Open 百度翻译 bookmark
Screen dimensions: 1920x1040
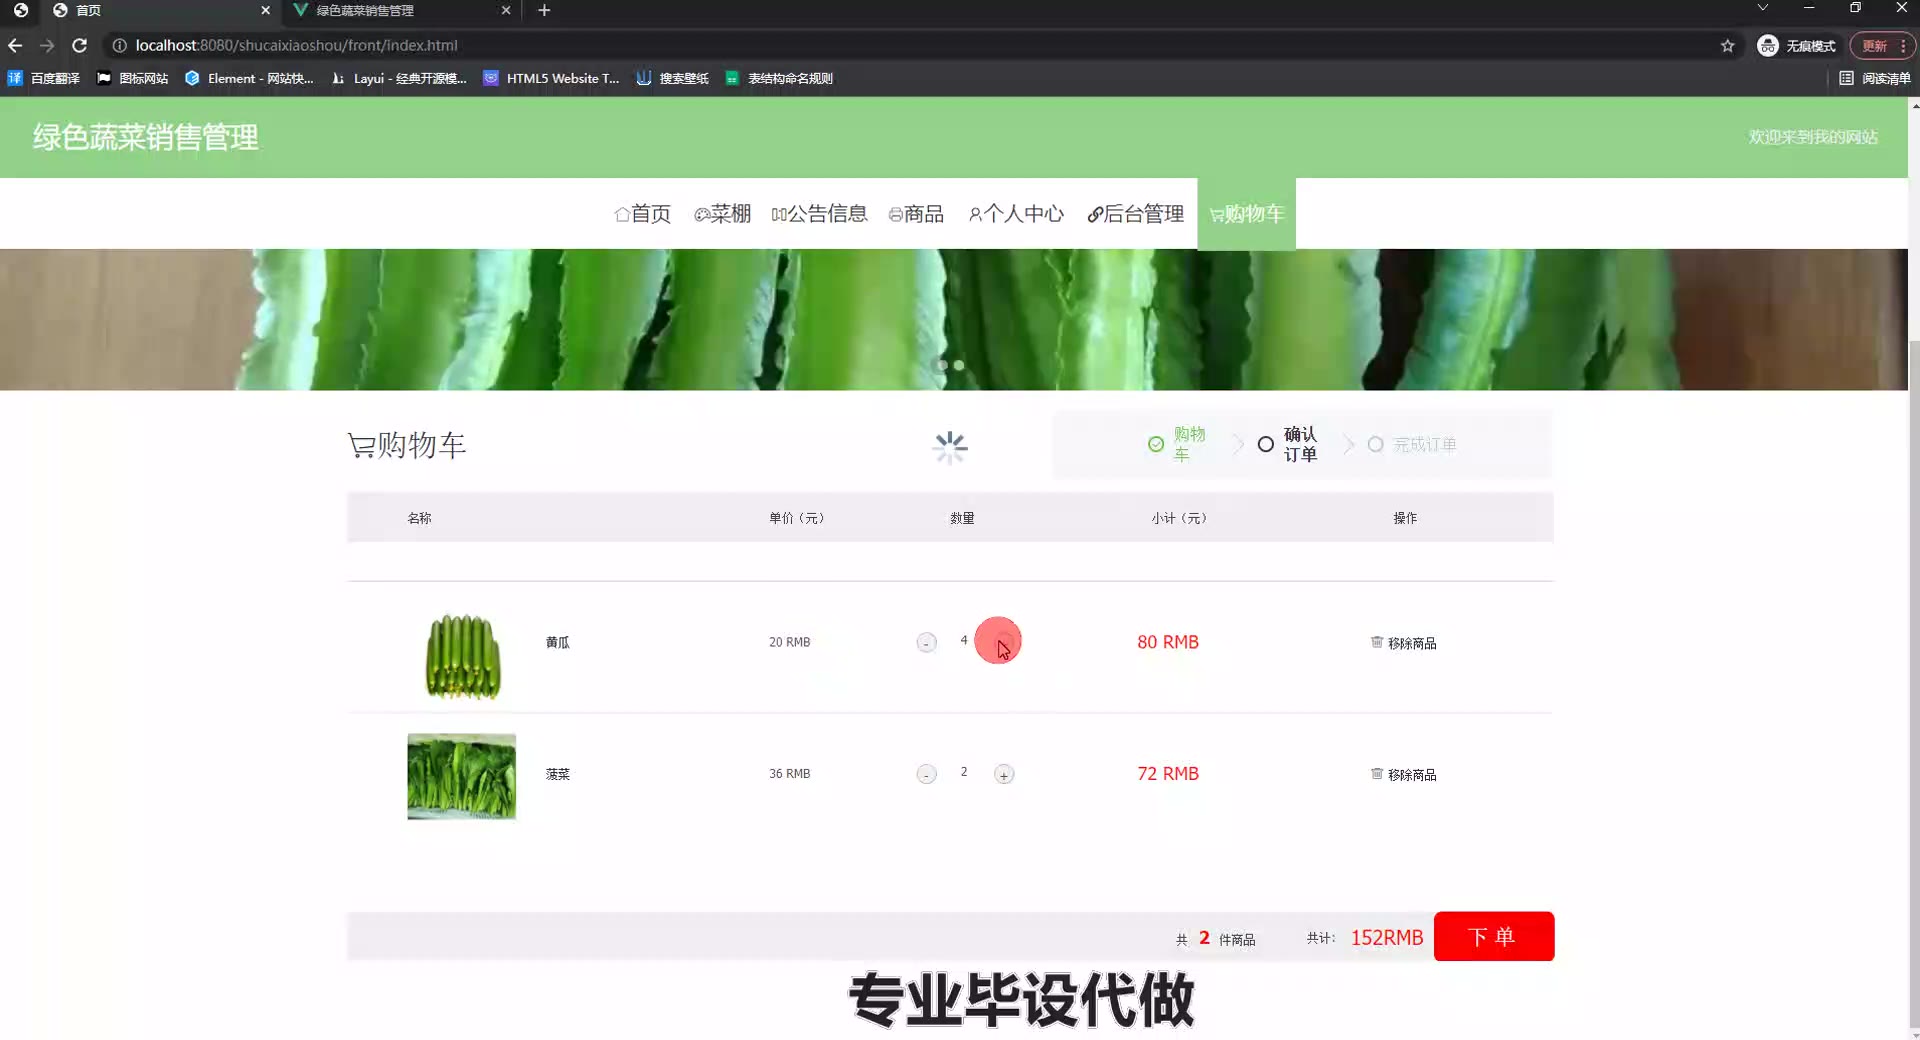[x=44, y=78]
